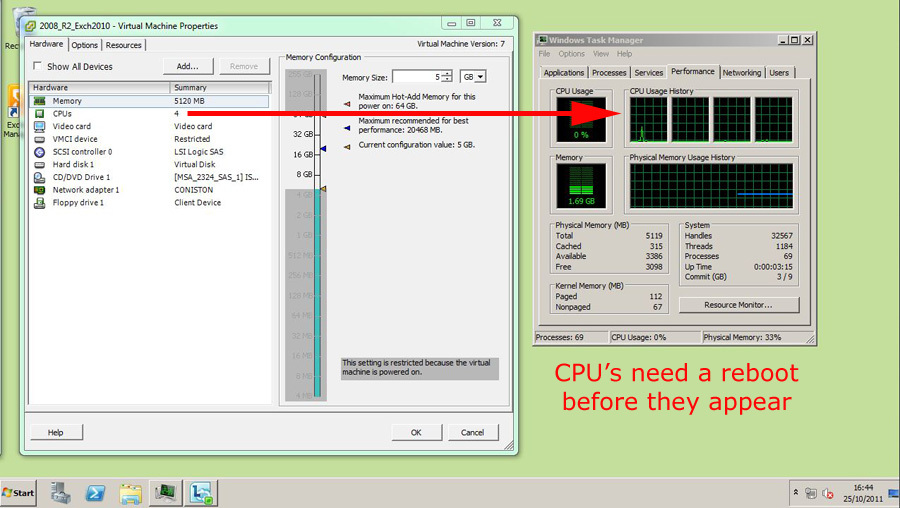Open the Performance tab in Task Manager

pyautogui.click(x=693, y=72)
